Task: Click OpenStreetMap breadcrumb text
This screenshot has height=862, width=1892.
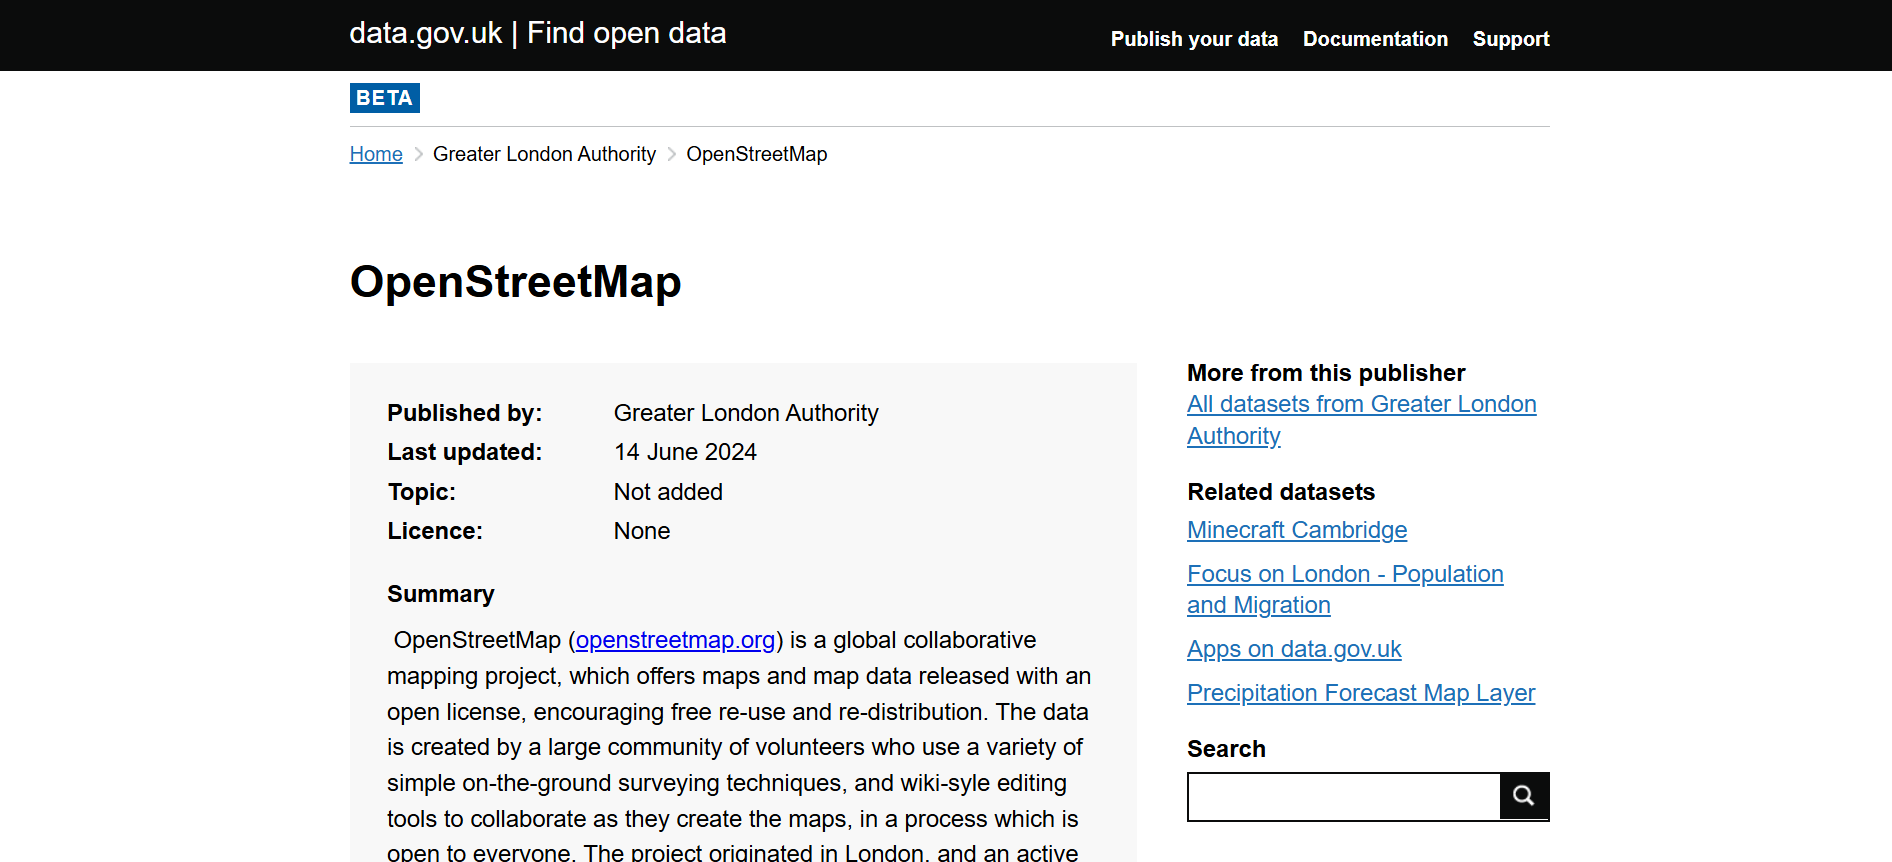Action: pyautogui.click(x=757, y=154)
